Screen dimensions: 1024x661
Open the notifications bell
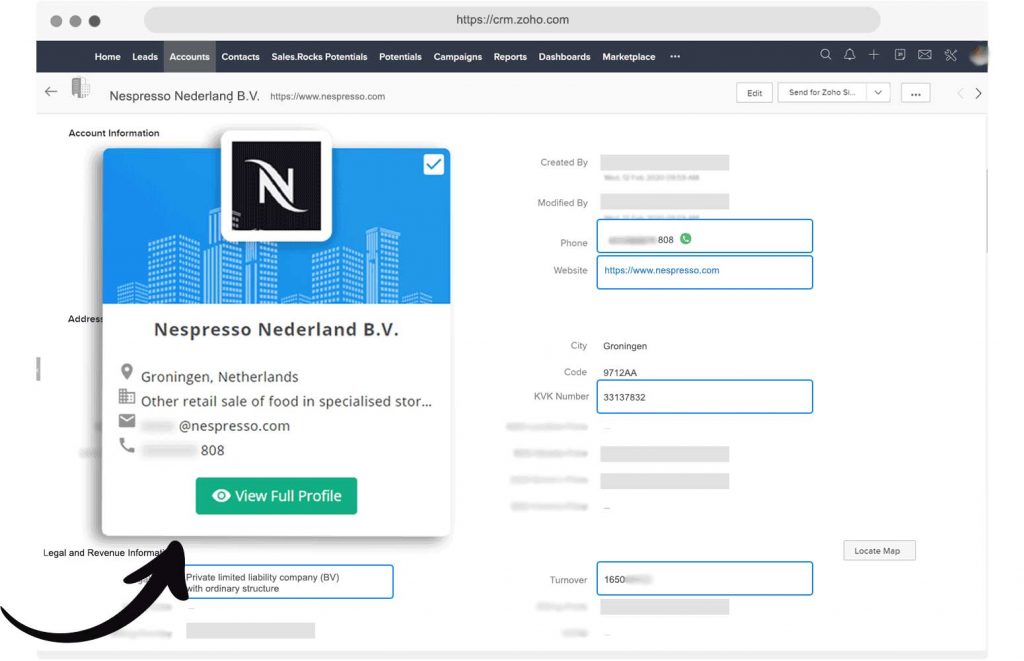(849, 56)
